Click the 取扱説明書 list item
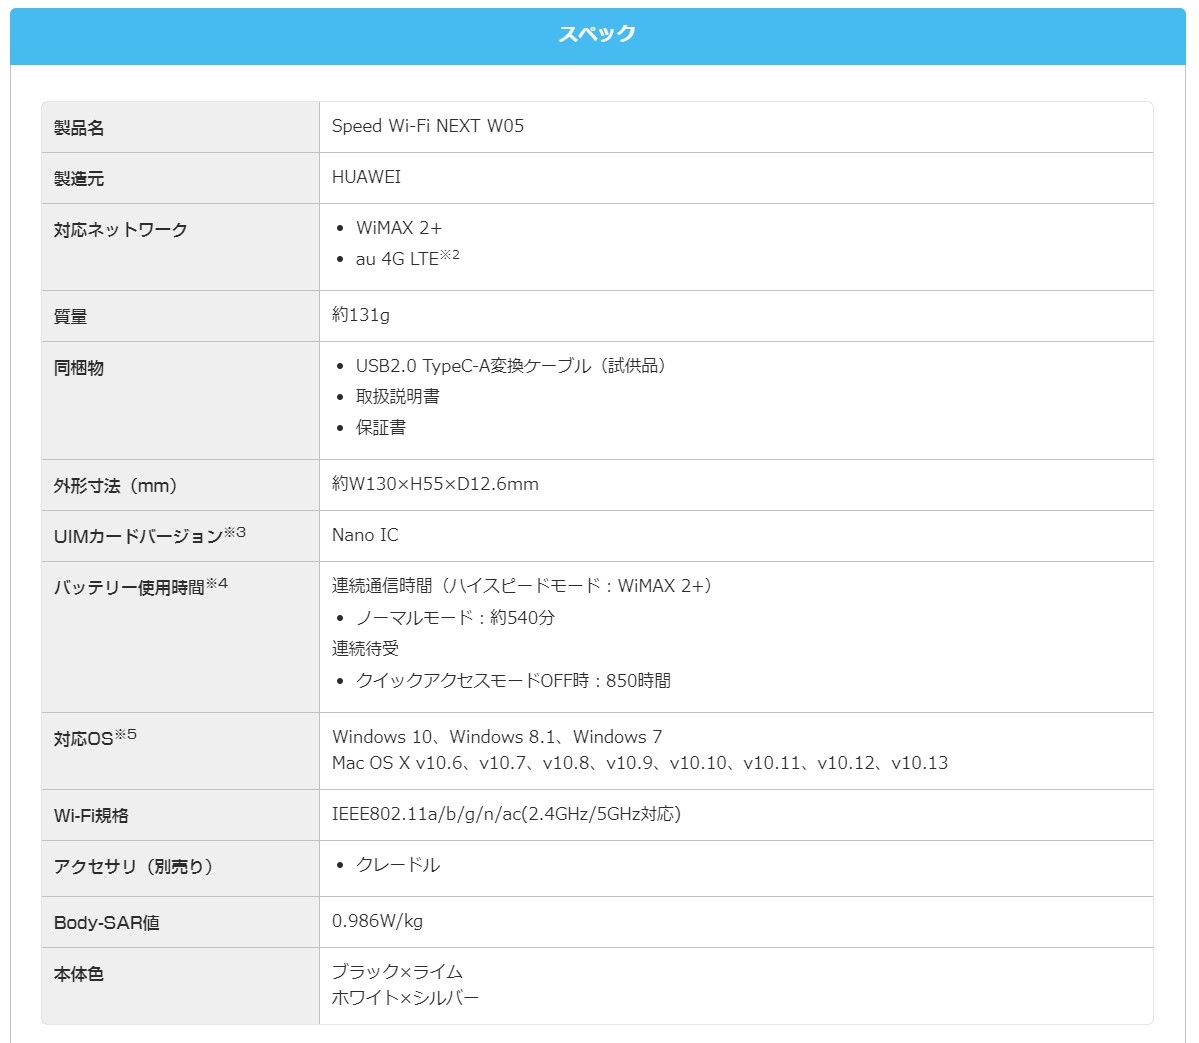 tap(398, 397)
